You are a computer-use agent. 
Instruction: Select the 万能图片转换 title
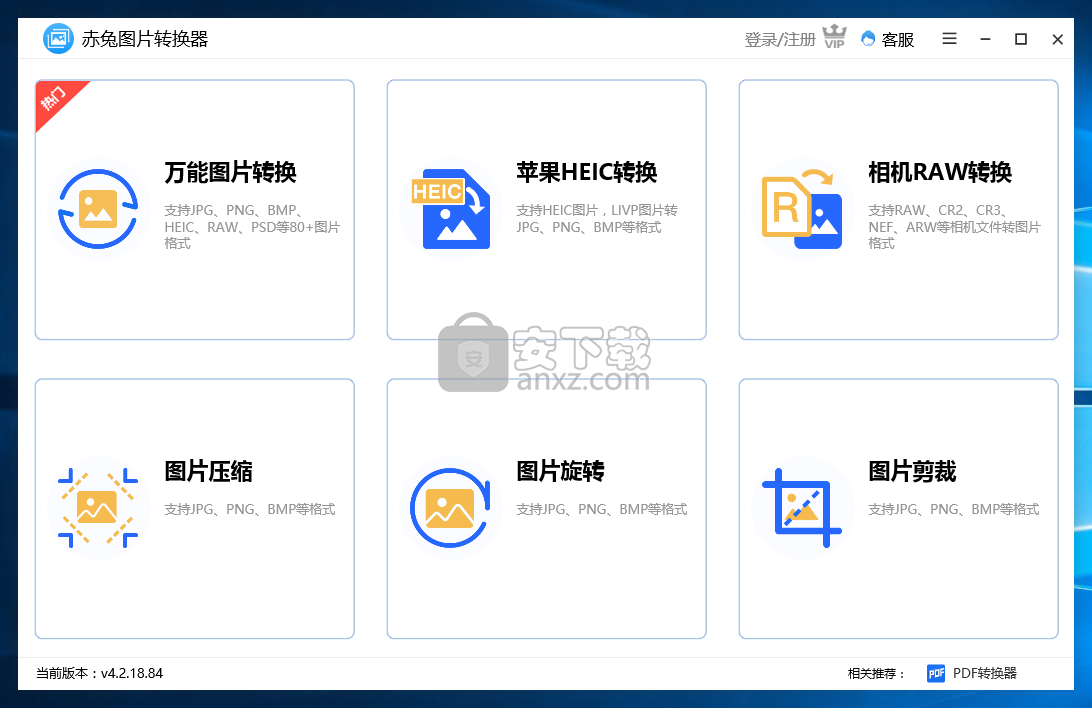pos(231,172)
